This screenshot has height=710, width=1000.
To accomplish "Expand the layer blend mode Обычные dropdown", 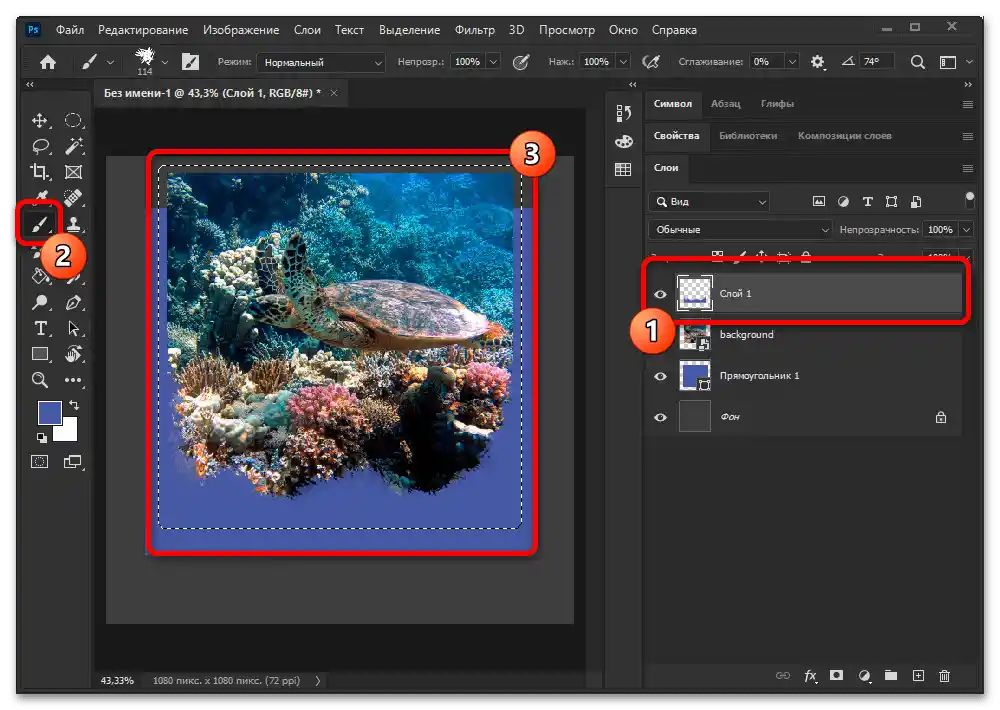I will pos(741,230).
